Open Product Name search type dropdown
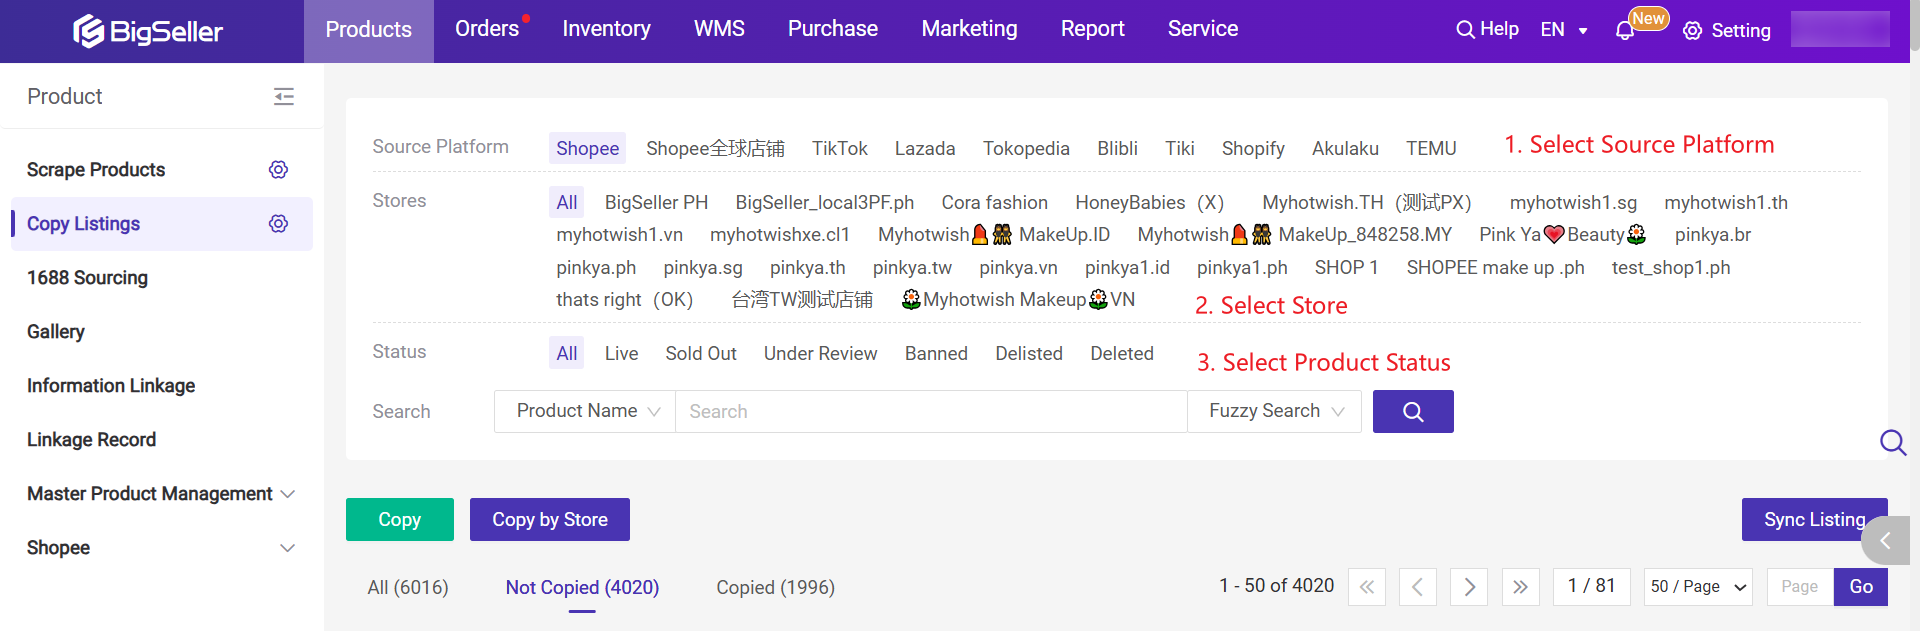The width and height of the screenshot is (1920, 631). [x=585, y=411]
